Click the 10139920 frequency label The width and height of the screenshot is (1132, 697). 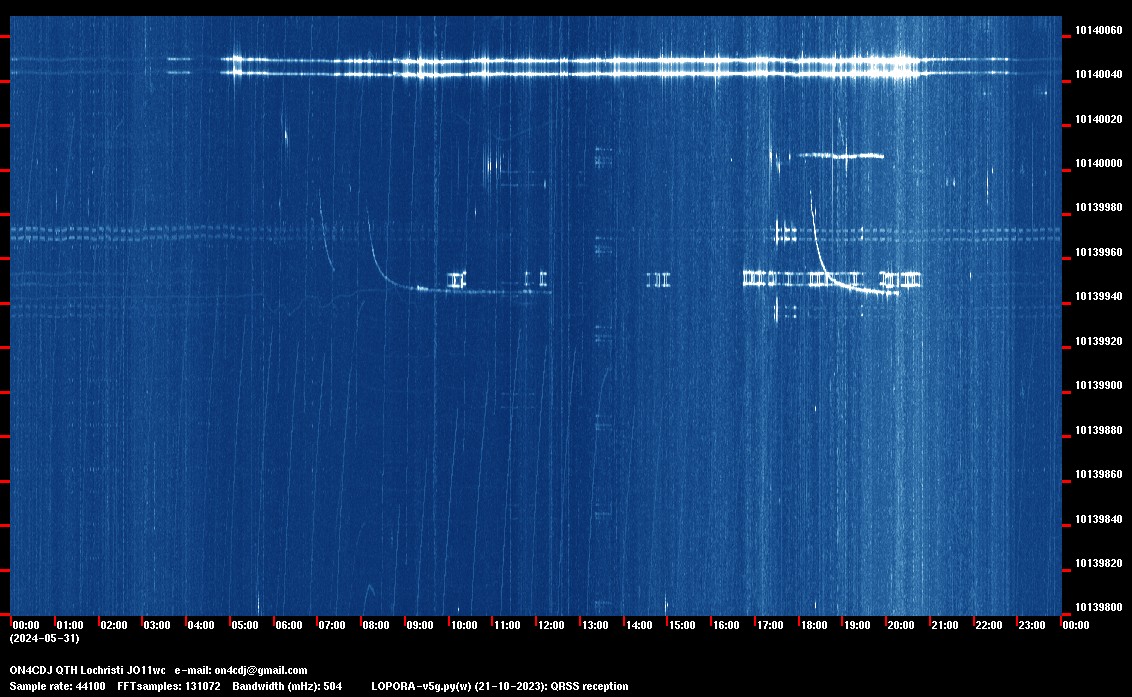click(x=1099, y=341)
